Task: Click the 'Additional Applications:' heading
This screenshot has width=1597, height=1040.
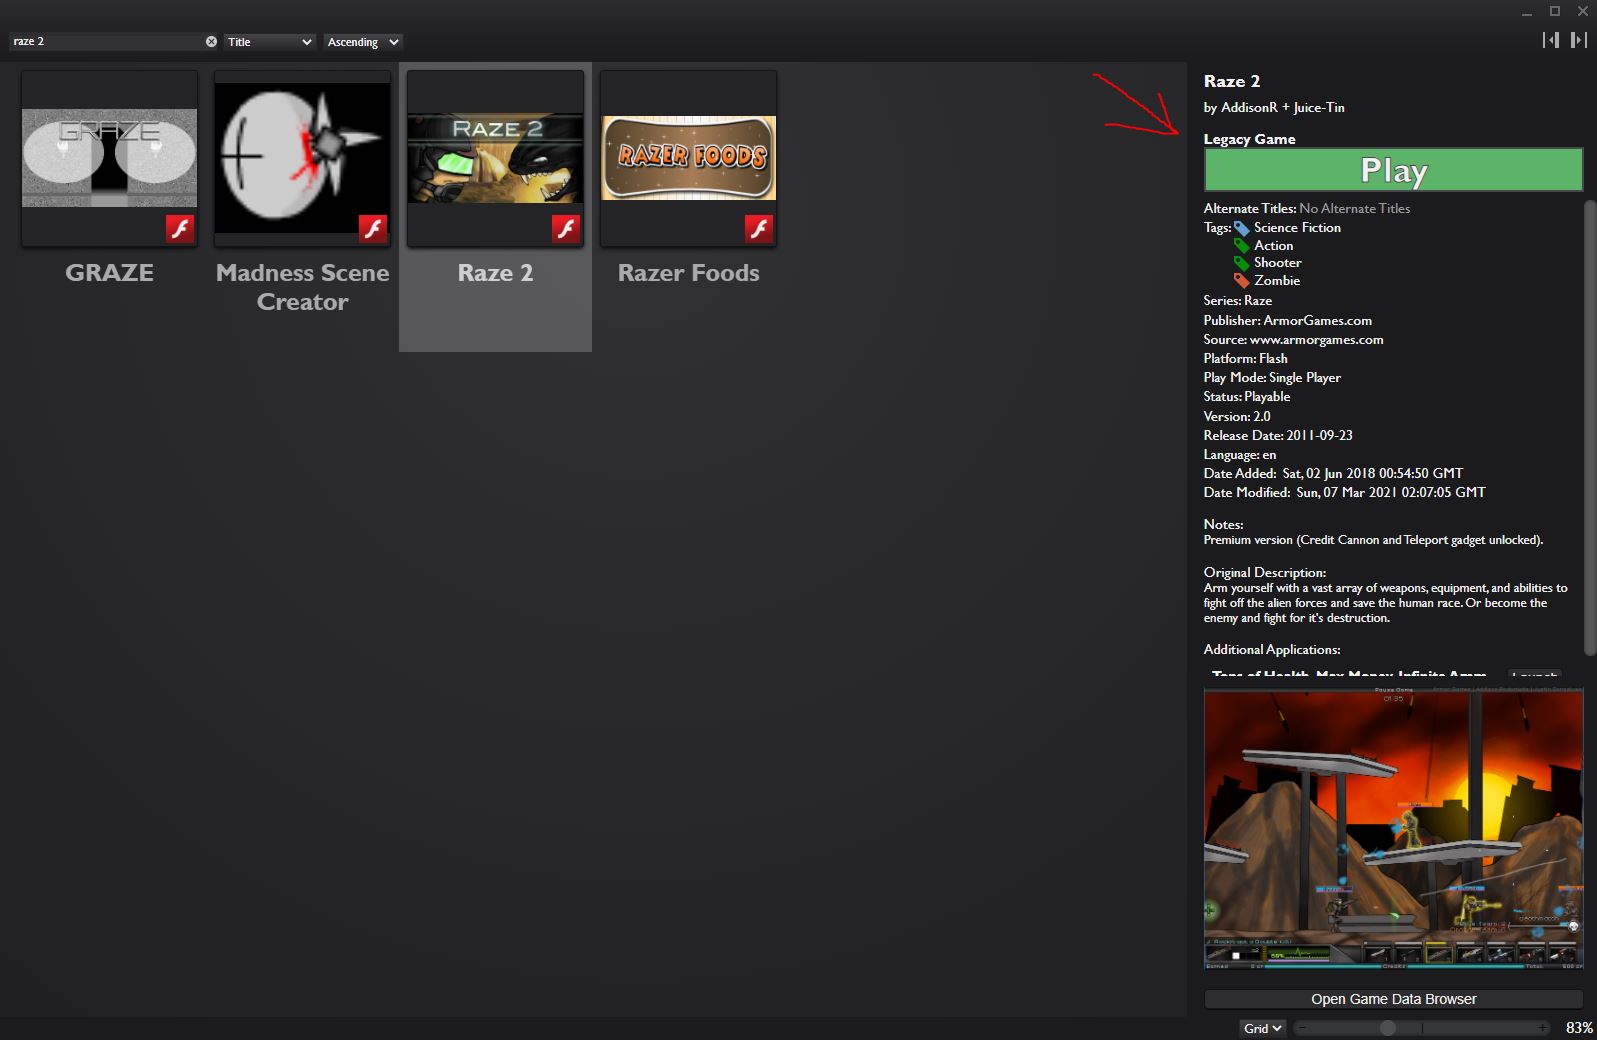Action: pyautogui.click(x=1272, y=650)
